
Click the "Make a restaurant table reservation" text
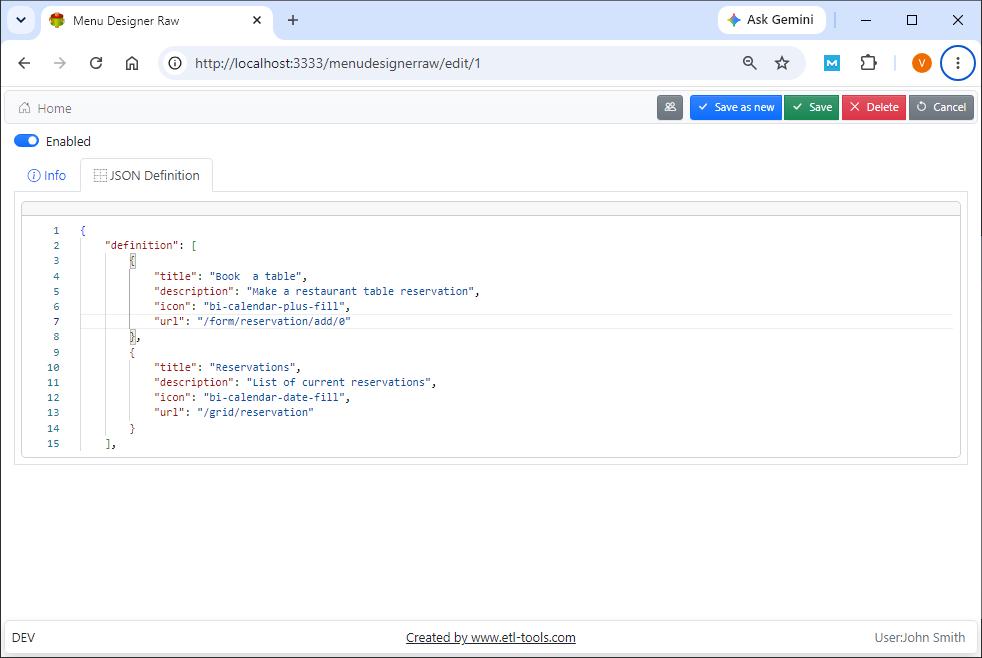click(x=360, y=291)
